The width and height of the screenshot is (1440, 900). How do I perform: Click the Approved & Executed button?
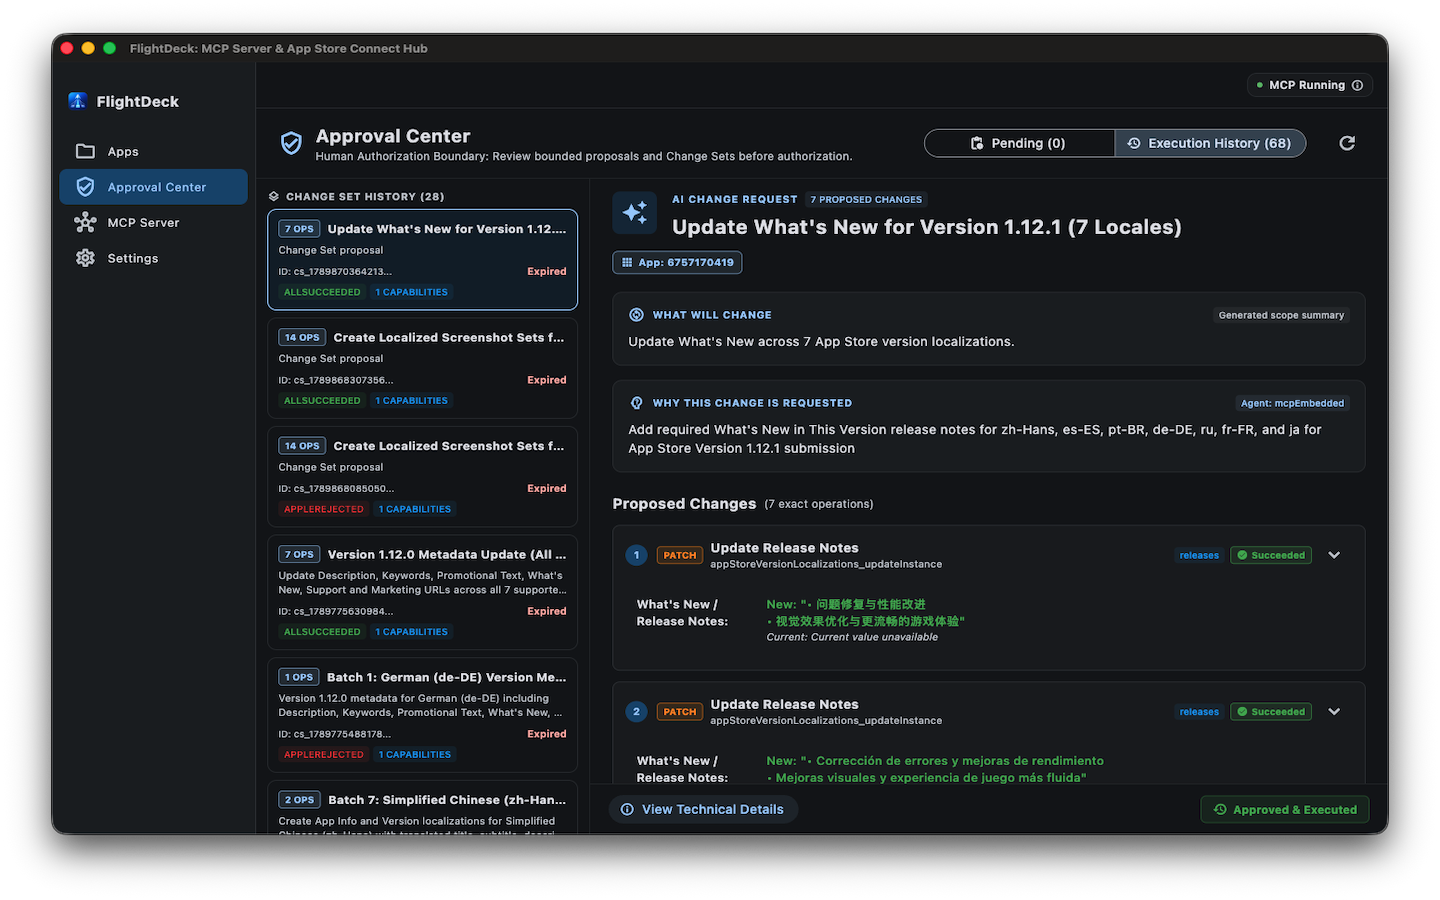1285,809
